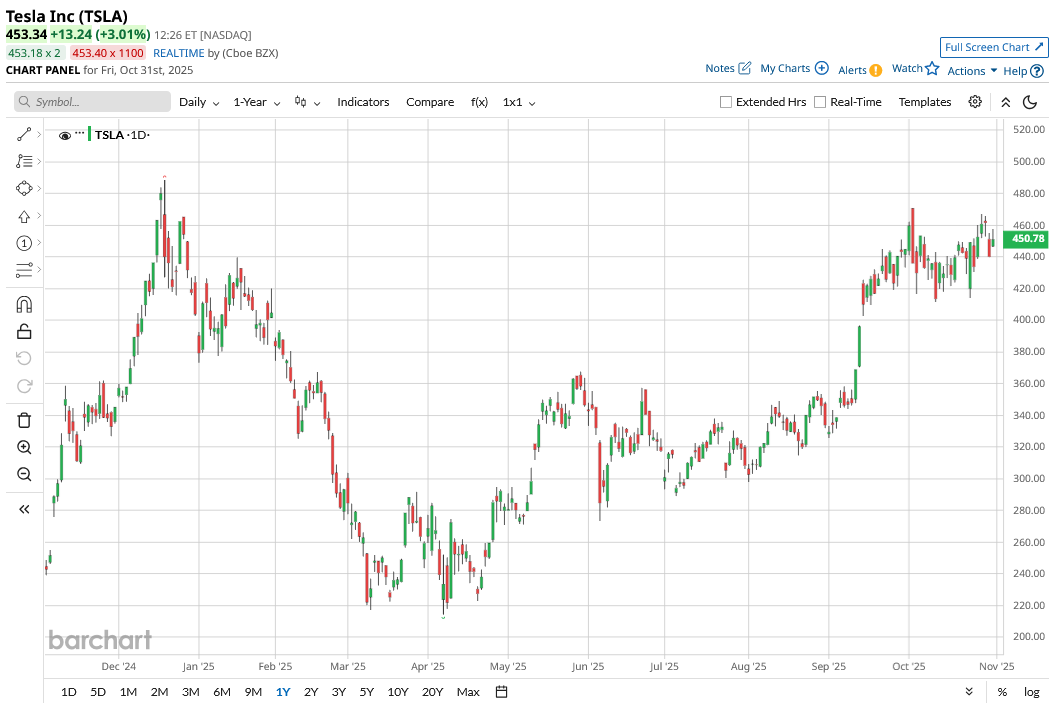Zoom out using the magnifier minus icon
Viewport: 1050px width, 703px height.
24,474
